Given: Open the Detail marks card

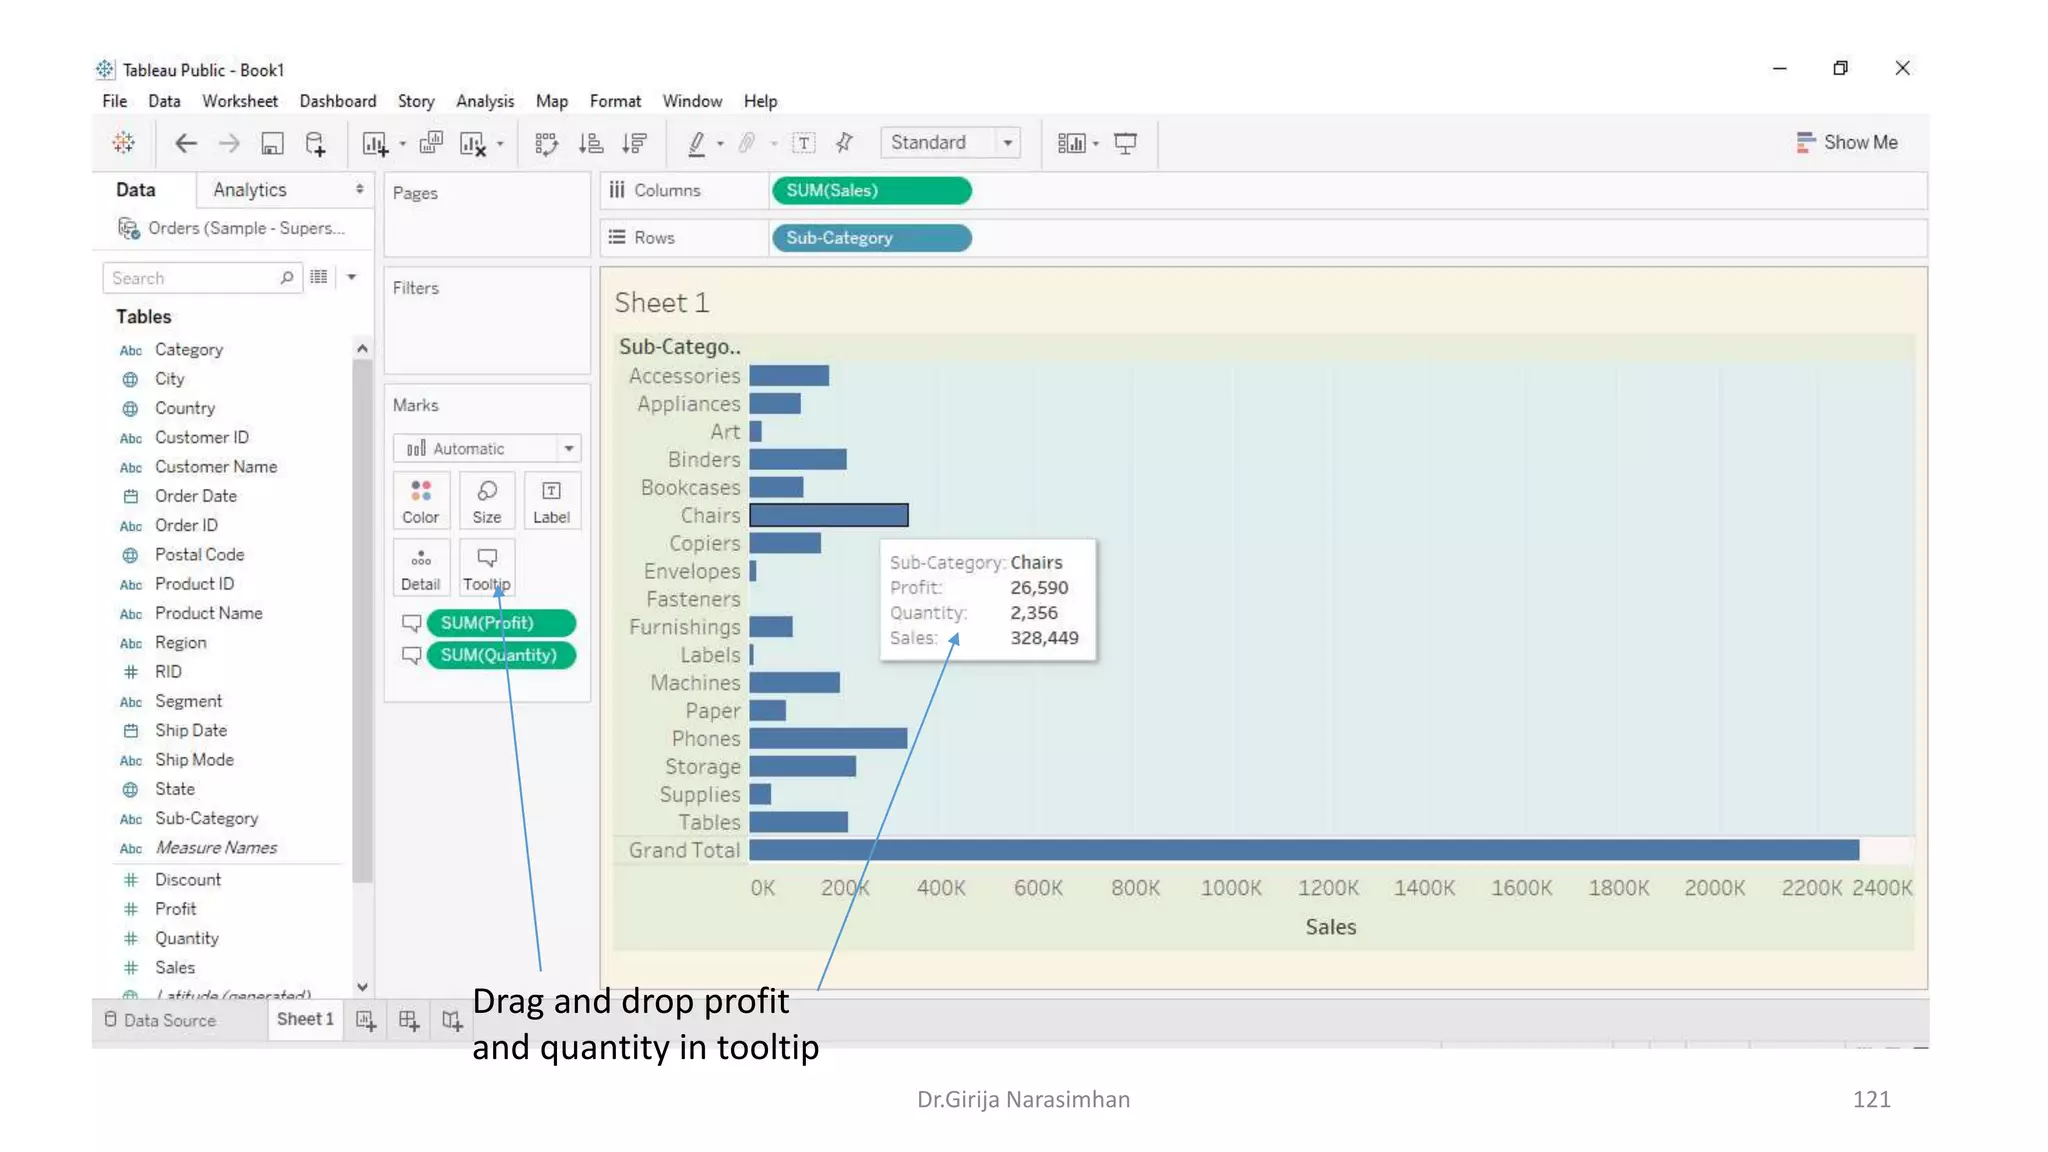Looking at the screenshot, I should click(x=421, y=568).
